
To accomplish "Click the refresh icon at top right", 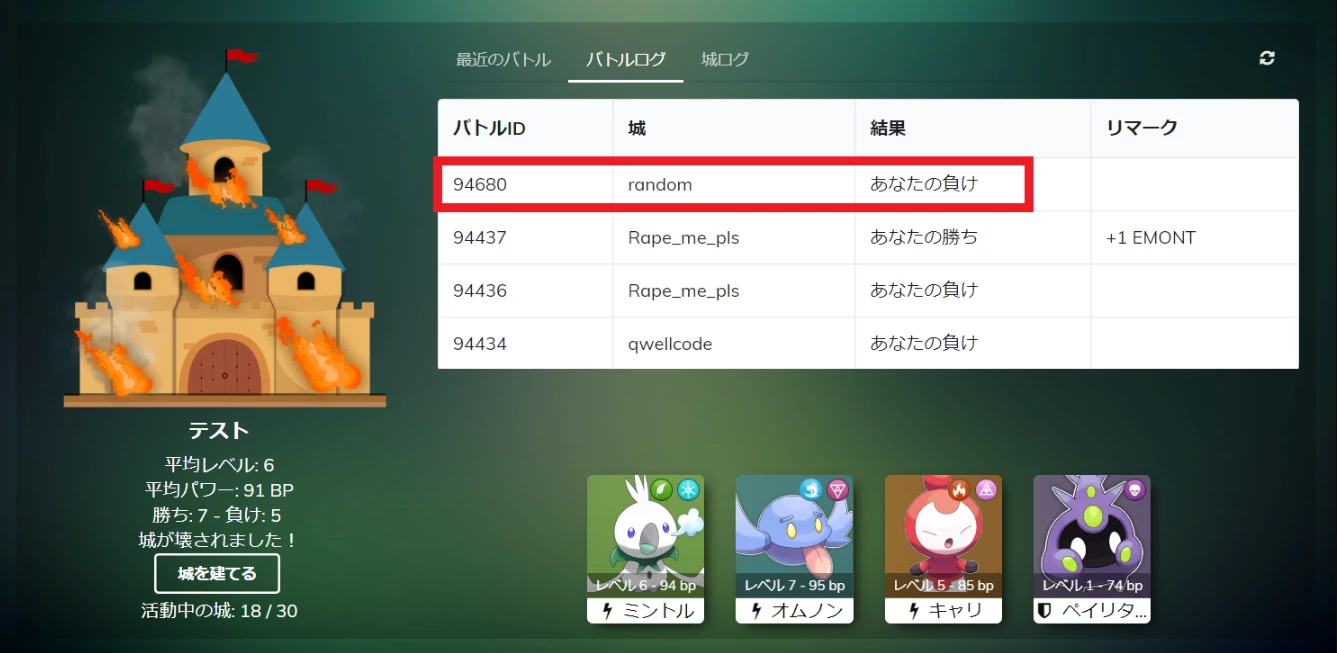I will click(1267, 58).
